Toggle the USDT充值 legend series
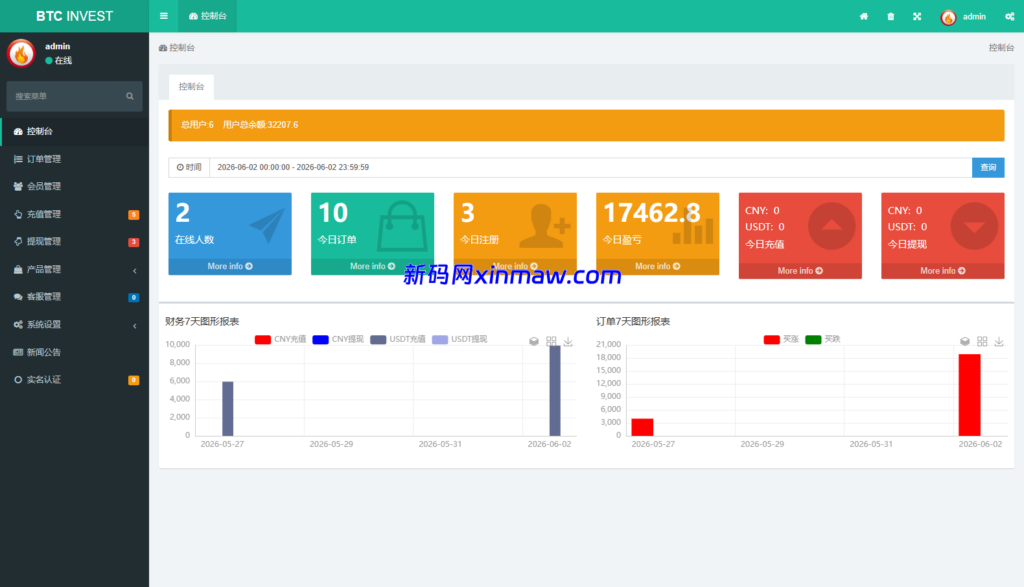 pyautogui.click(x=398, y=339)
